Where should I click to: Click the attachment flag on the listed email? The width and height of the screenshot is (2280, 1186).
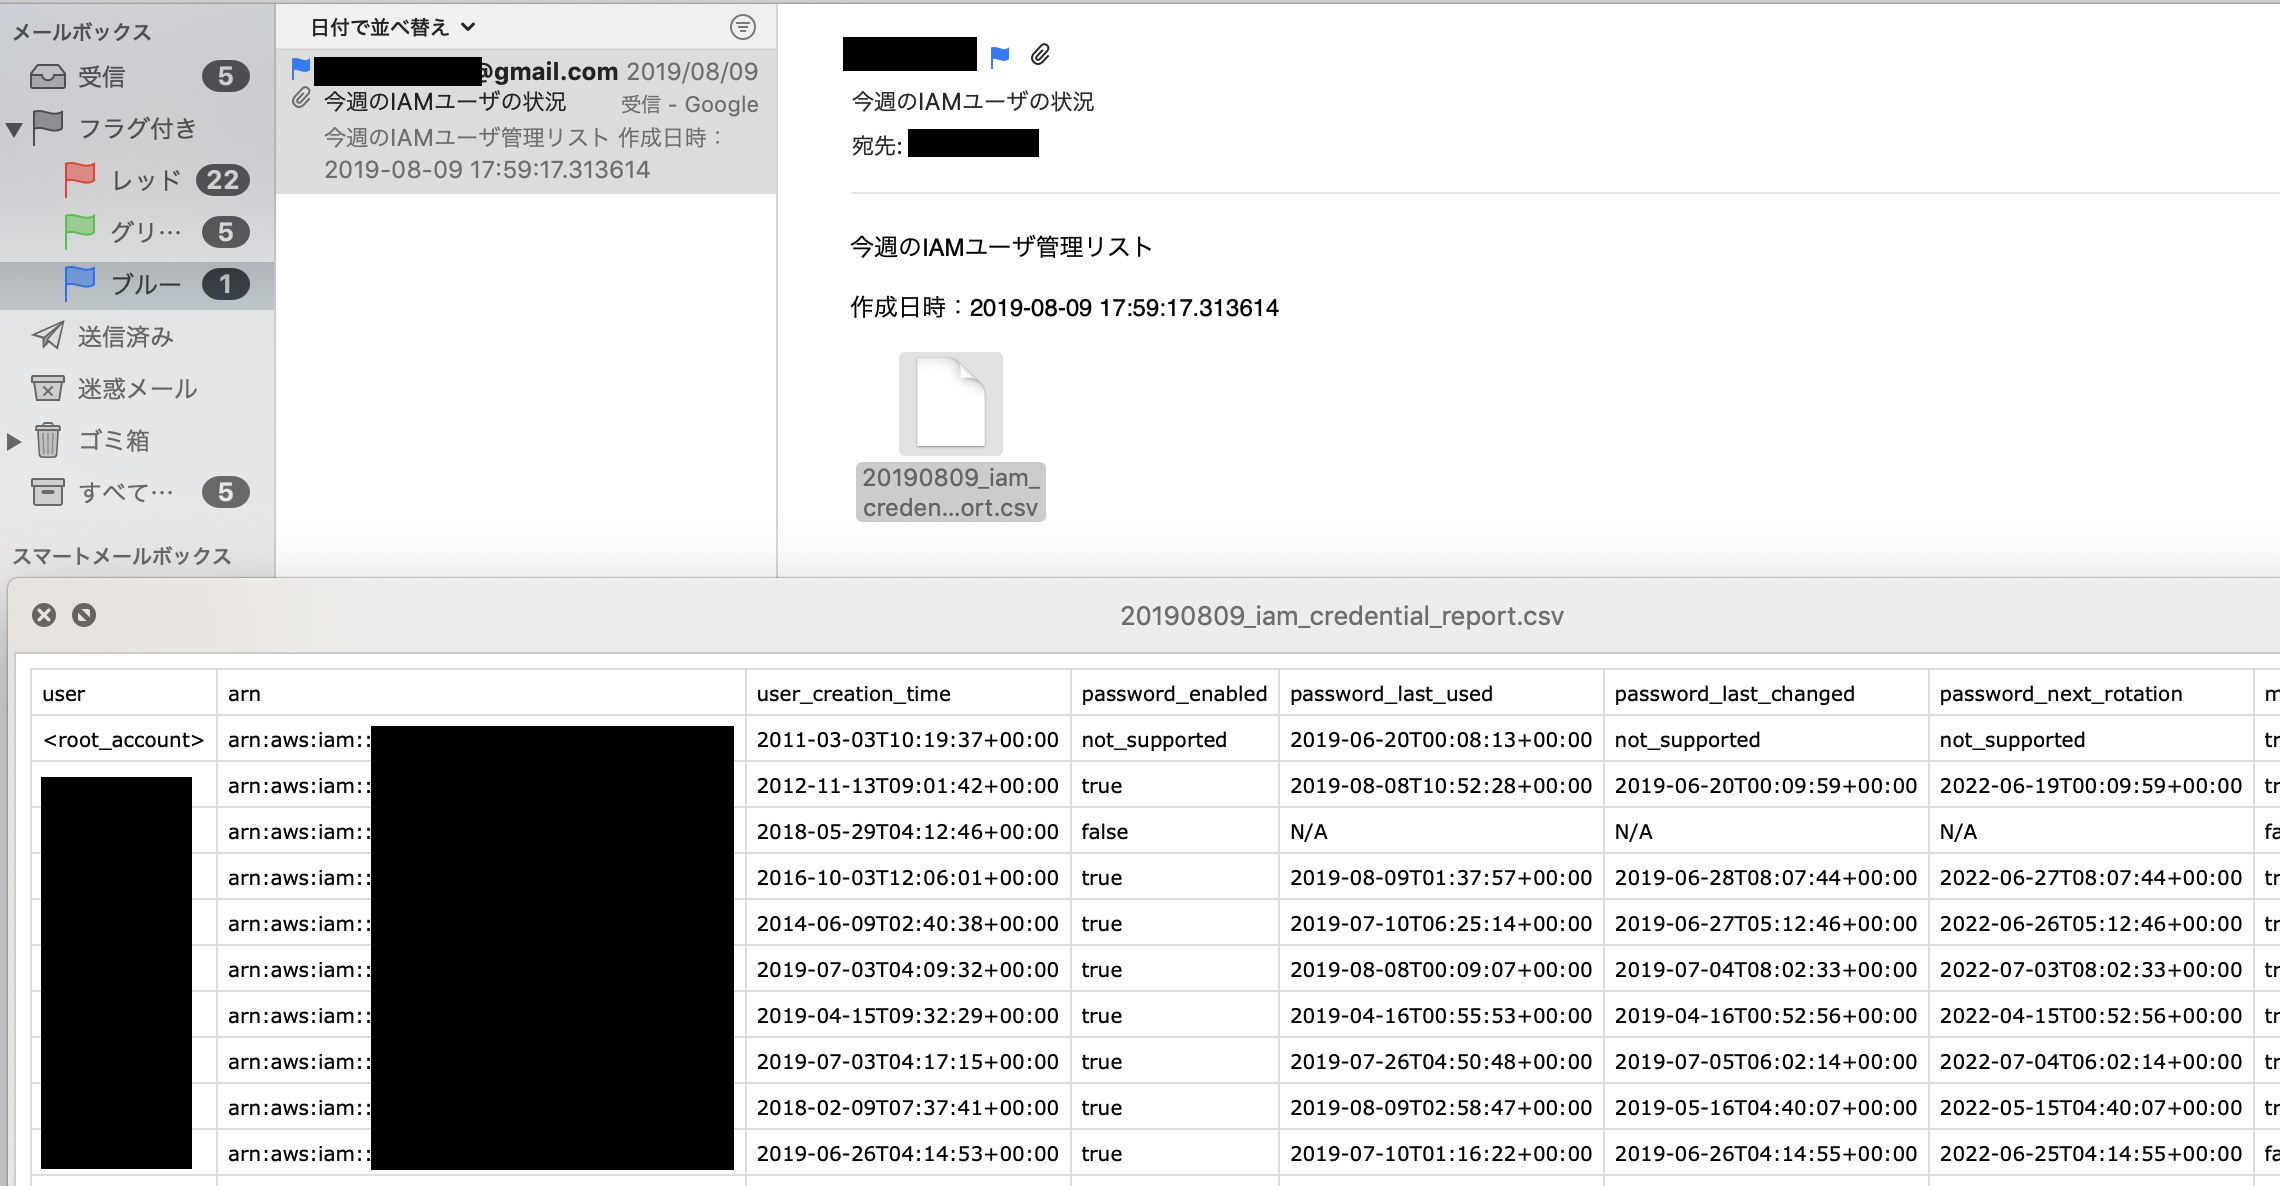tap(299, 98)
